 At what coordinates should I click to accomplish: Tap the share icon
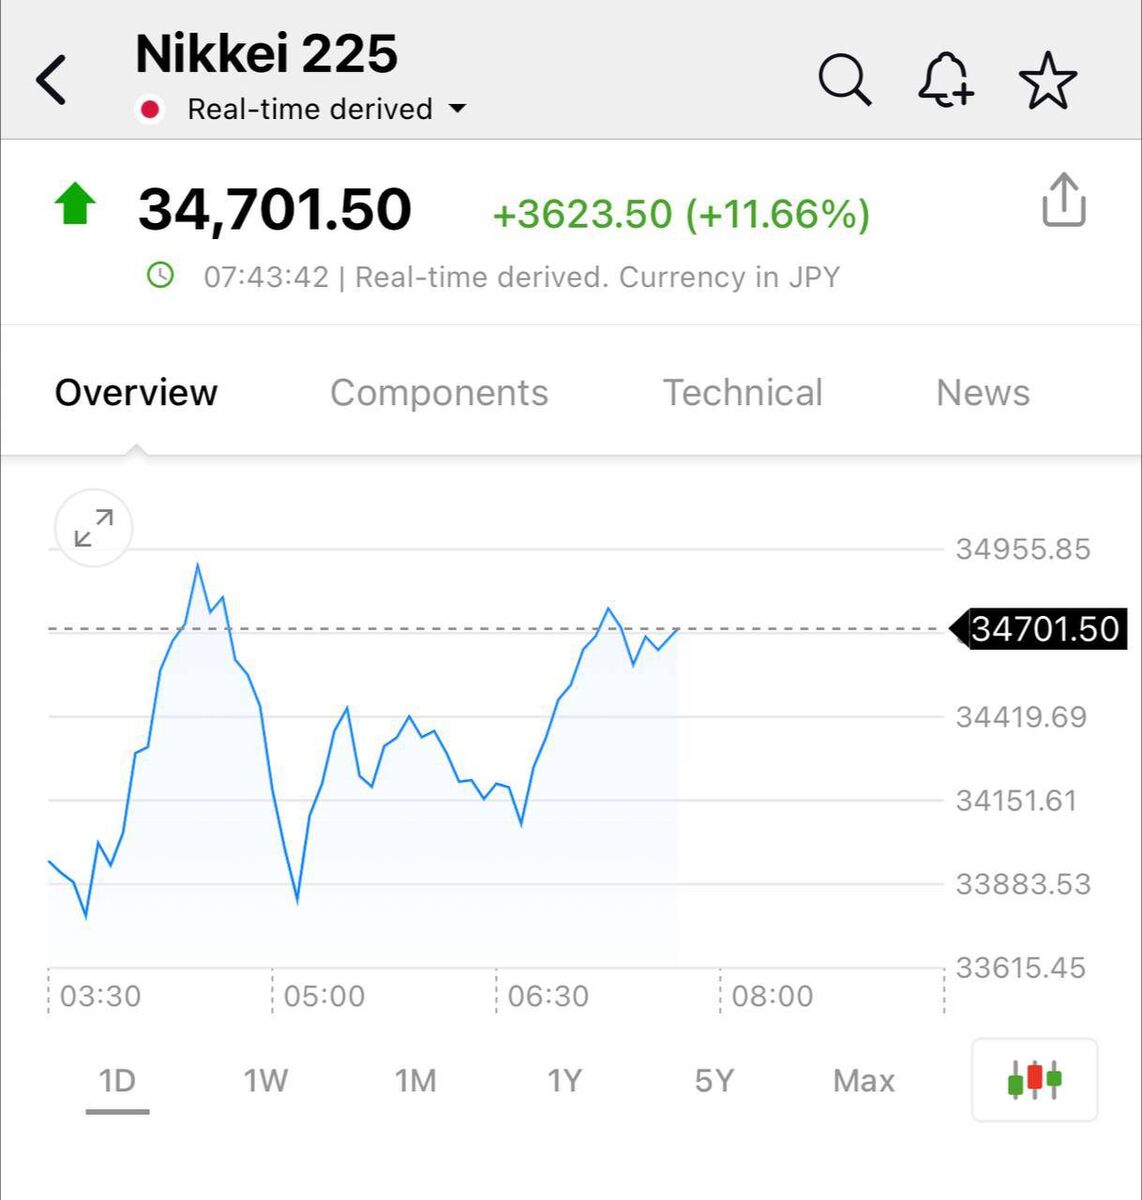point(1063,201)
